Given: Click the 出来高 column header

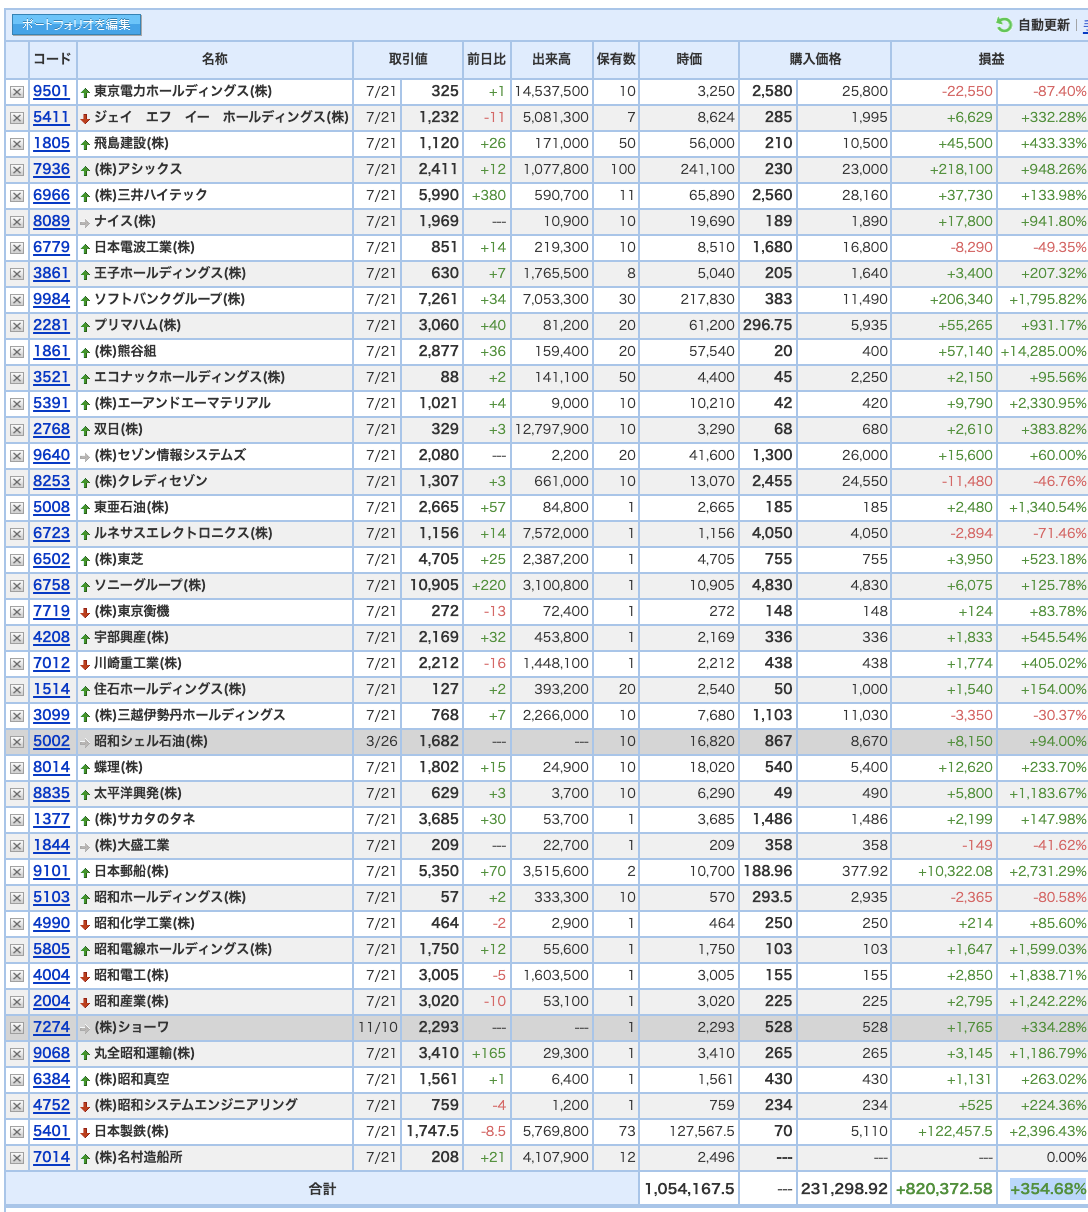Looking at the screenshot, I should (552, 59).
